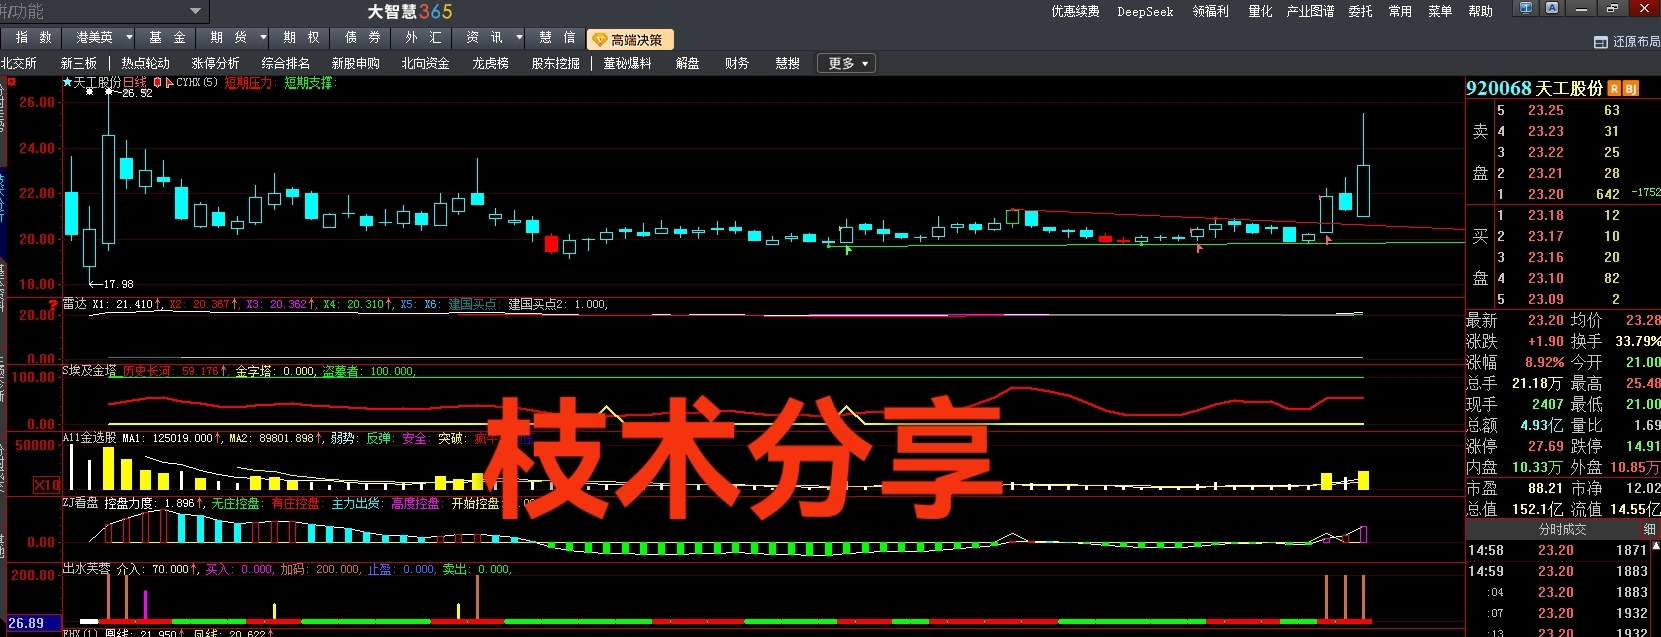Click the orange R badge by 天工股份
The width and height of the screenshot is (1661, 637).
point(1614,89)
